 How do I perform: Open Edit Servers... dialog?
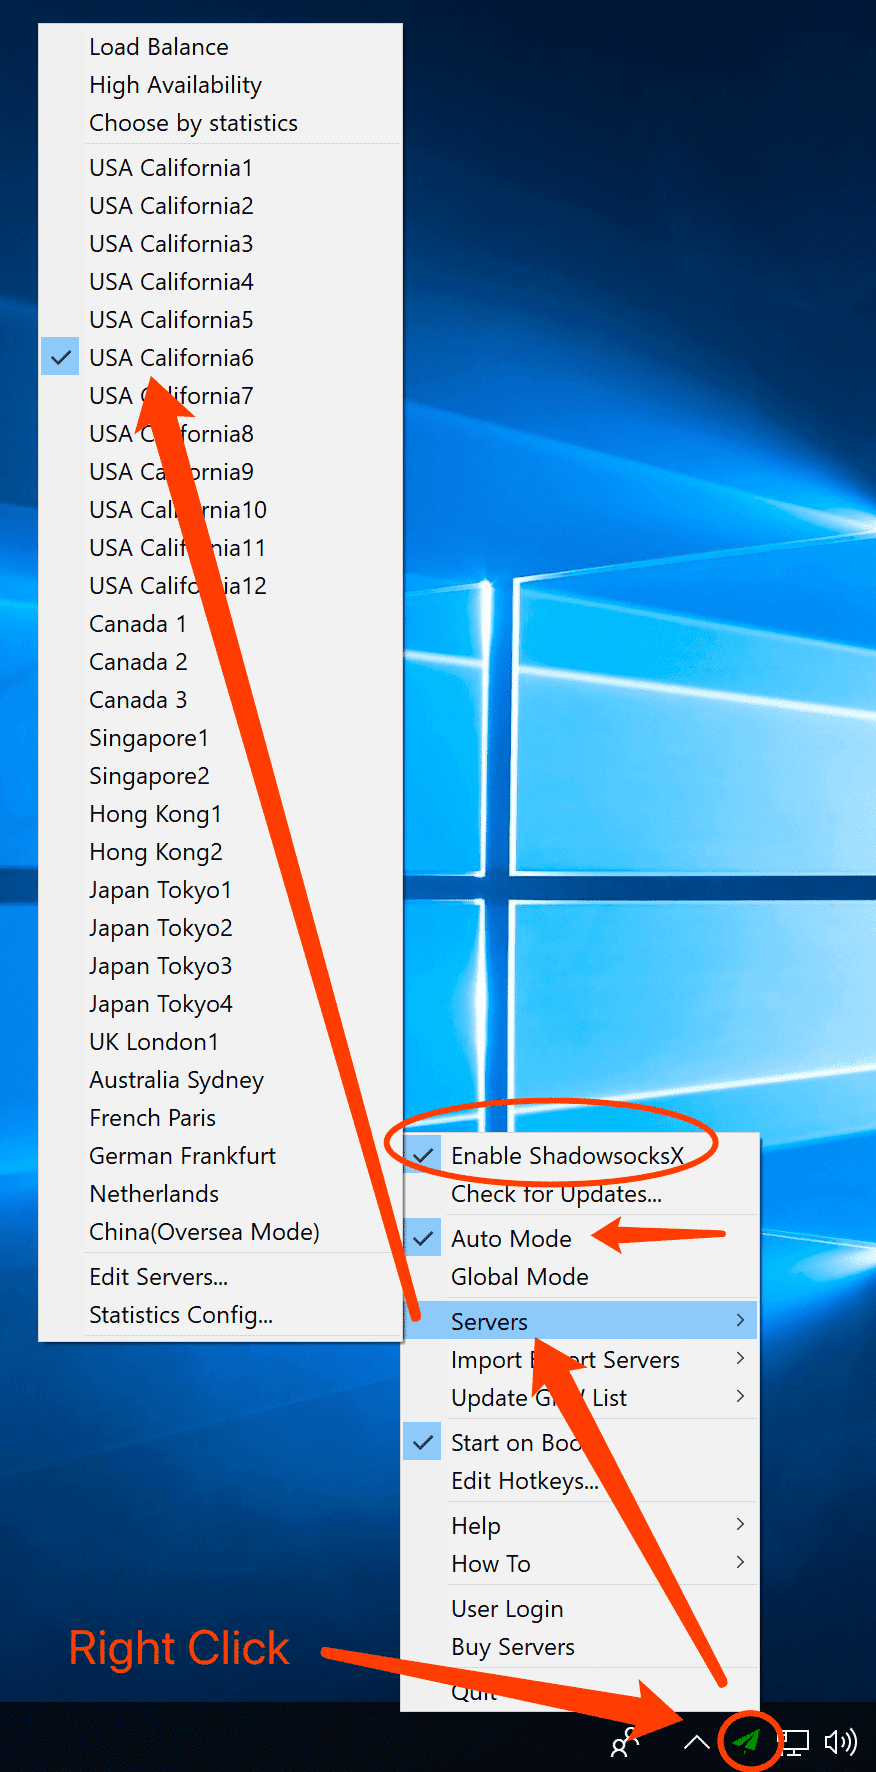[158, 1277]
